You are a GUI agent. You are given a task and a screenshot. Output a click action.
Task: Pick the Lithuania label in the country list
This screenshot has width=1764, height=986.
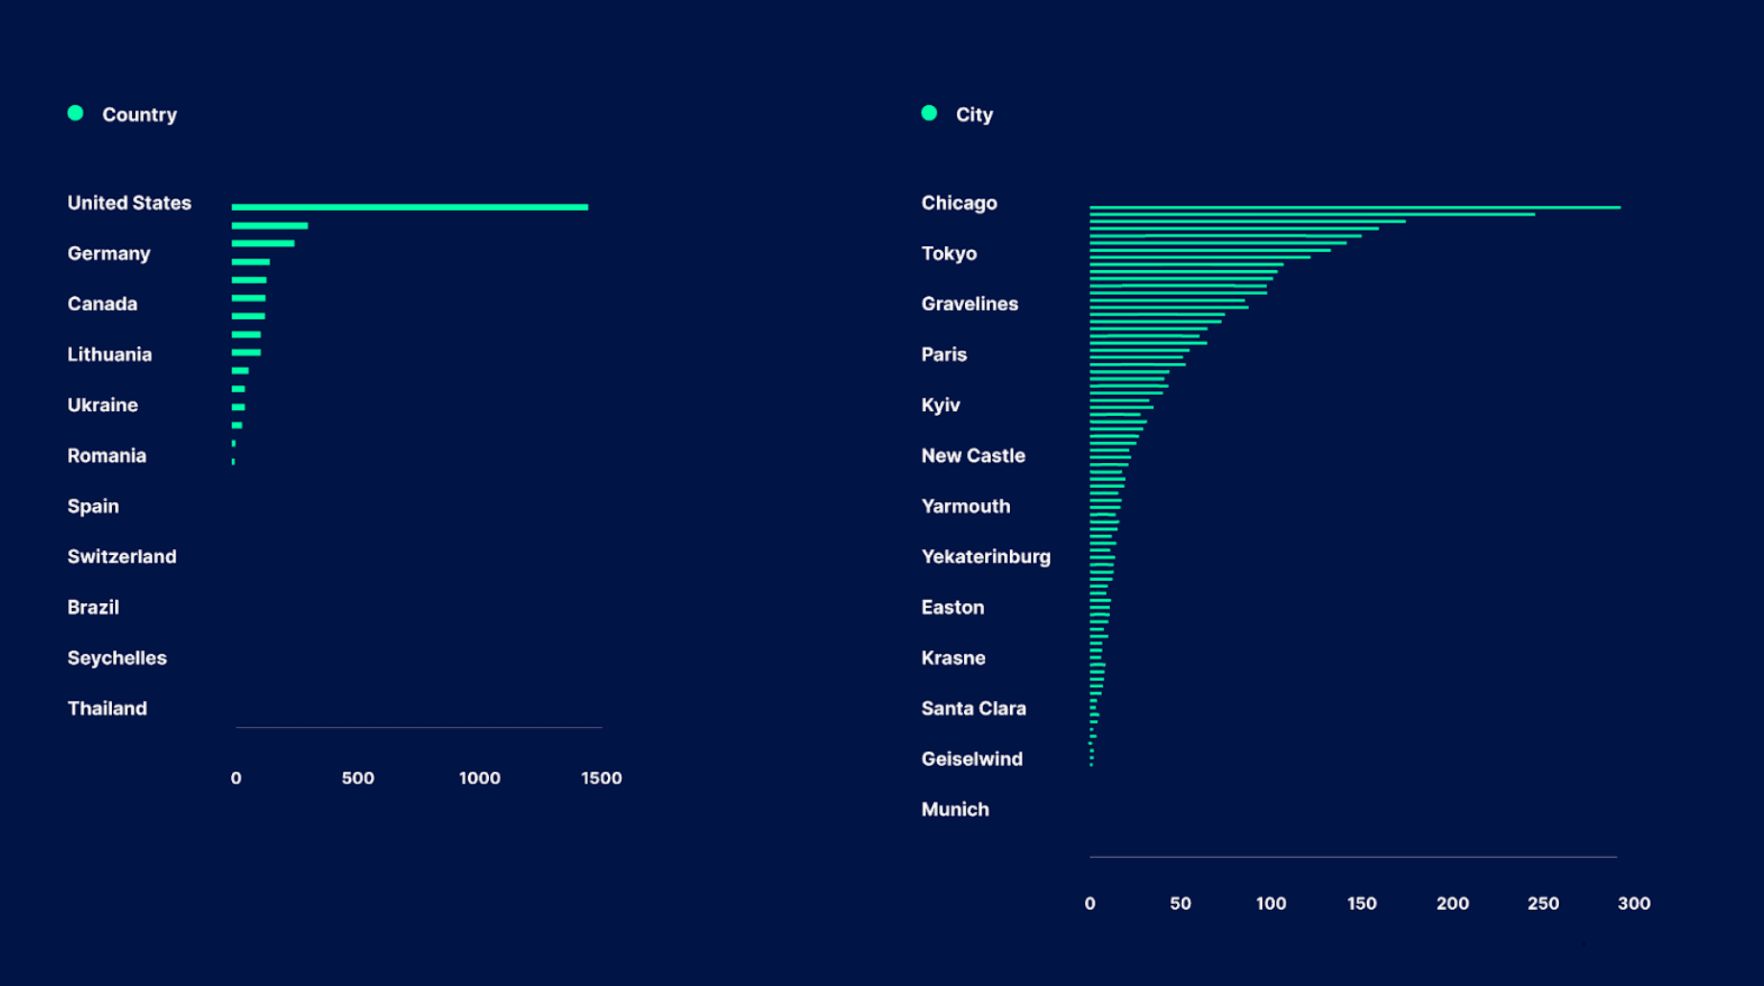click(110, 355)
